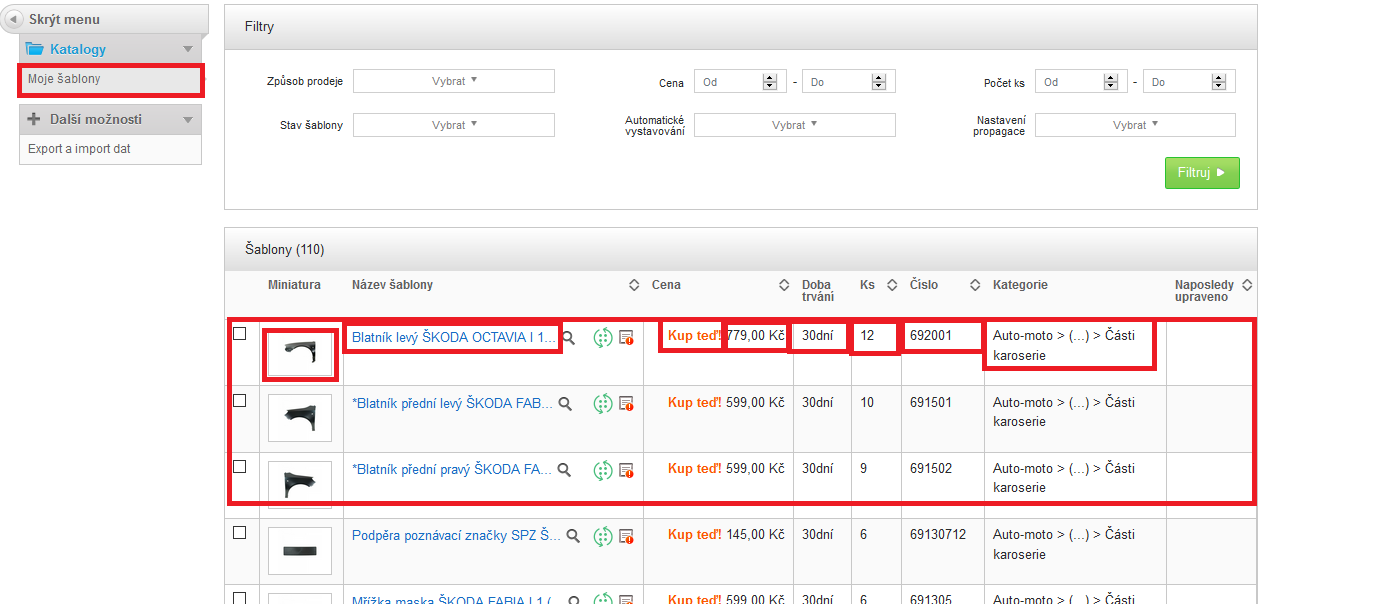Click green arrows icon in Podpěra poznávací row

602,536
